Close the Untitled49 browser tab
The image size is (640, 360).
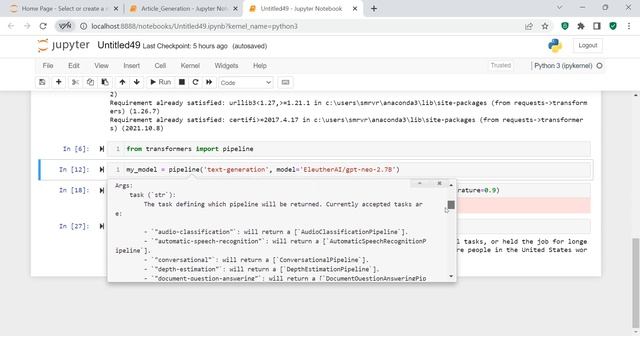355,9
